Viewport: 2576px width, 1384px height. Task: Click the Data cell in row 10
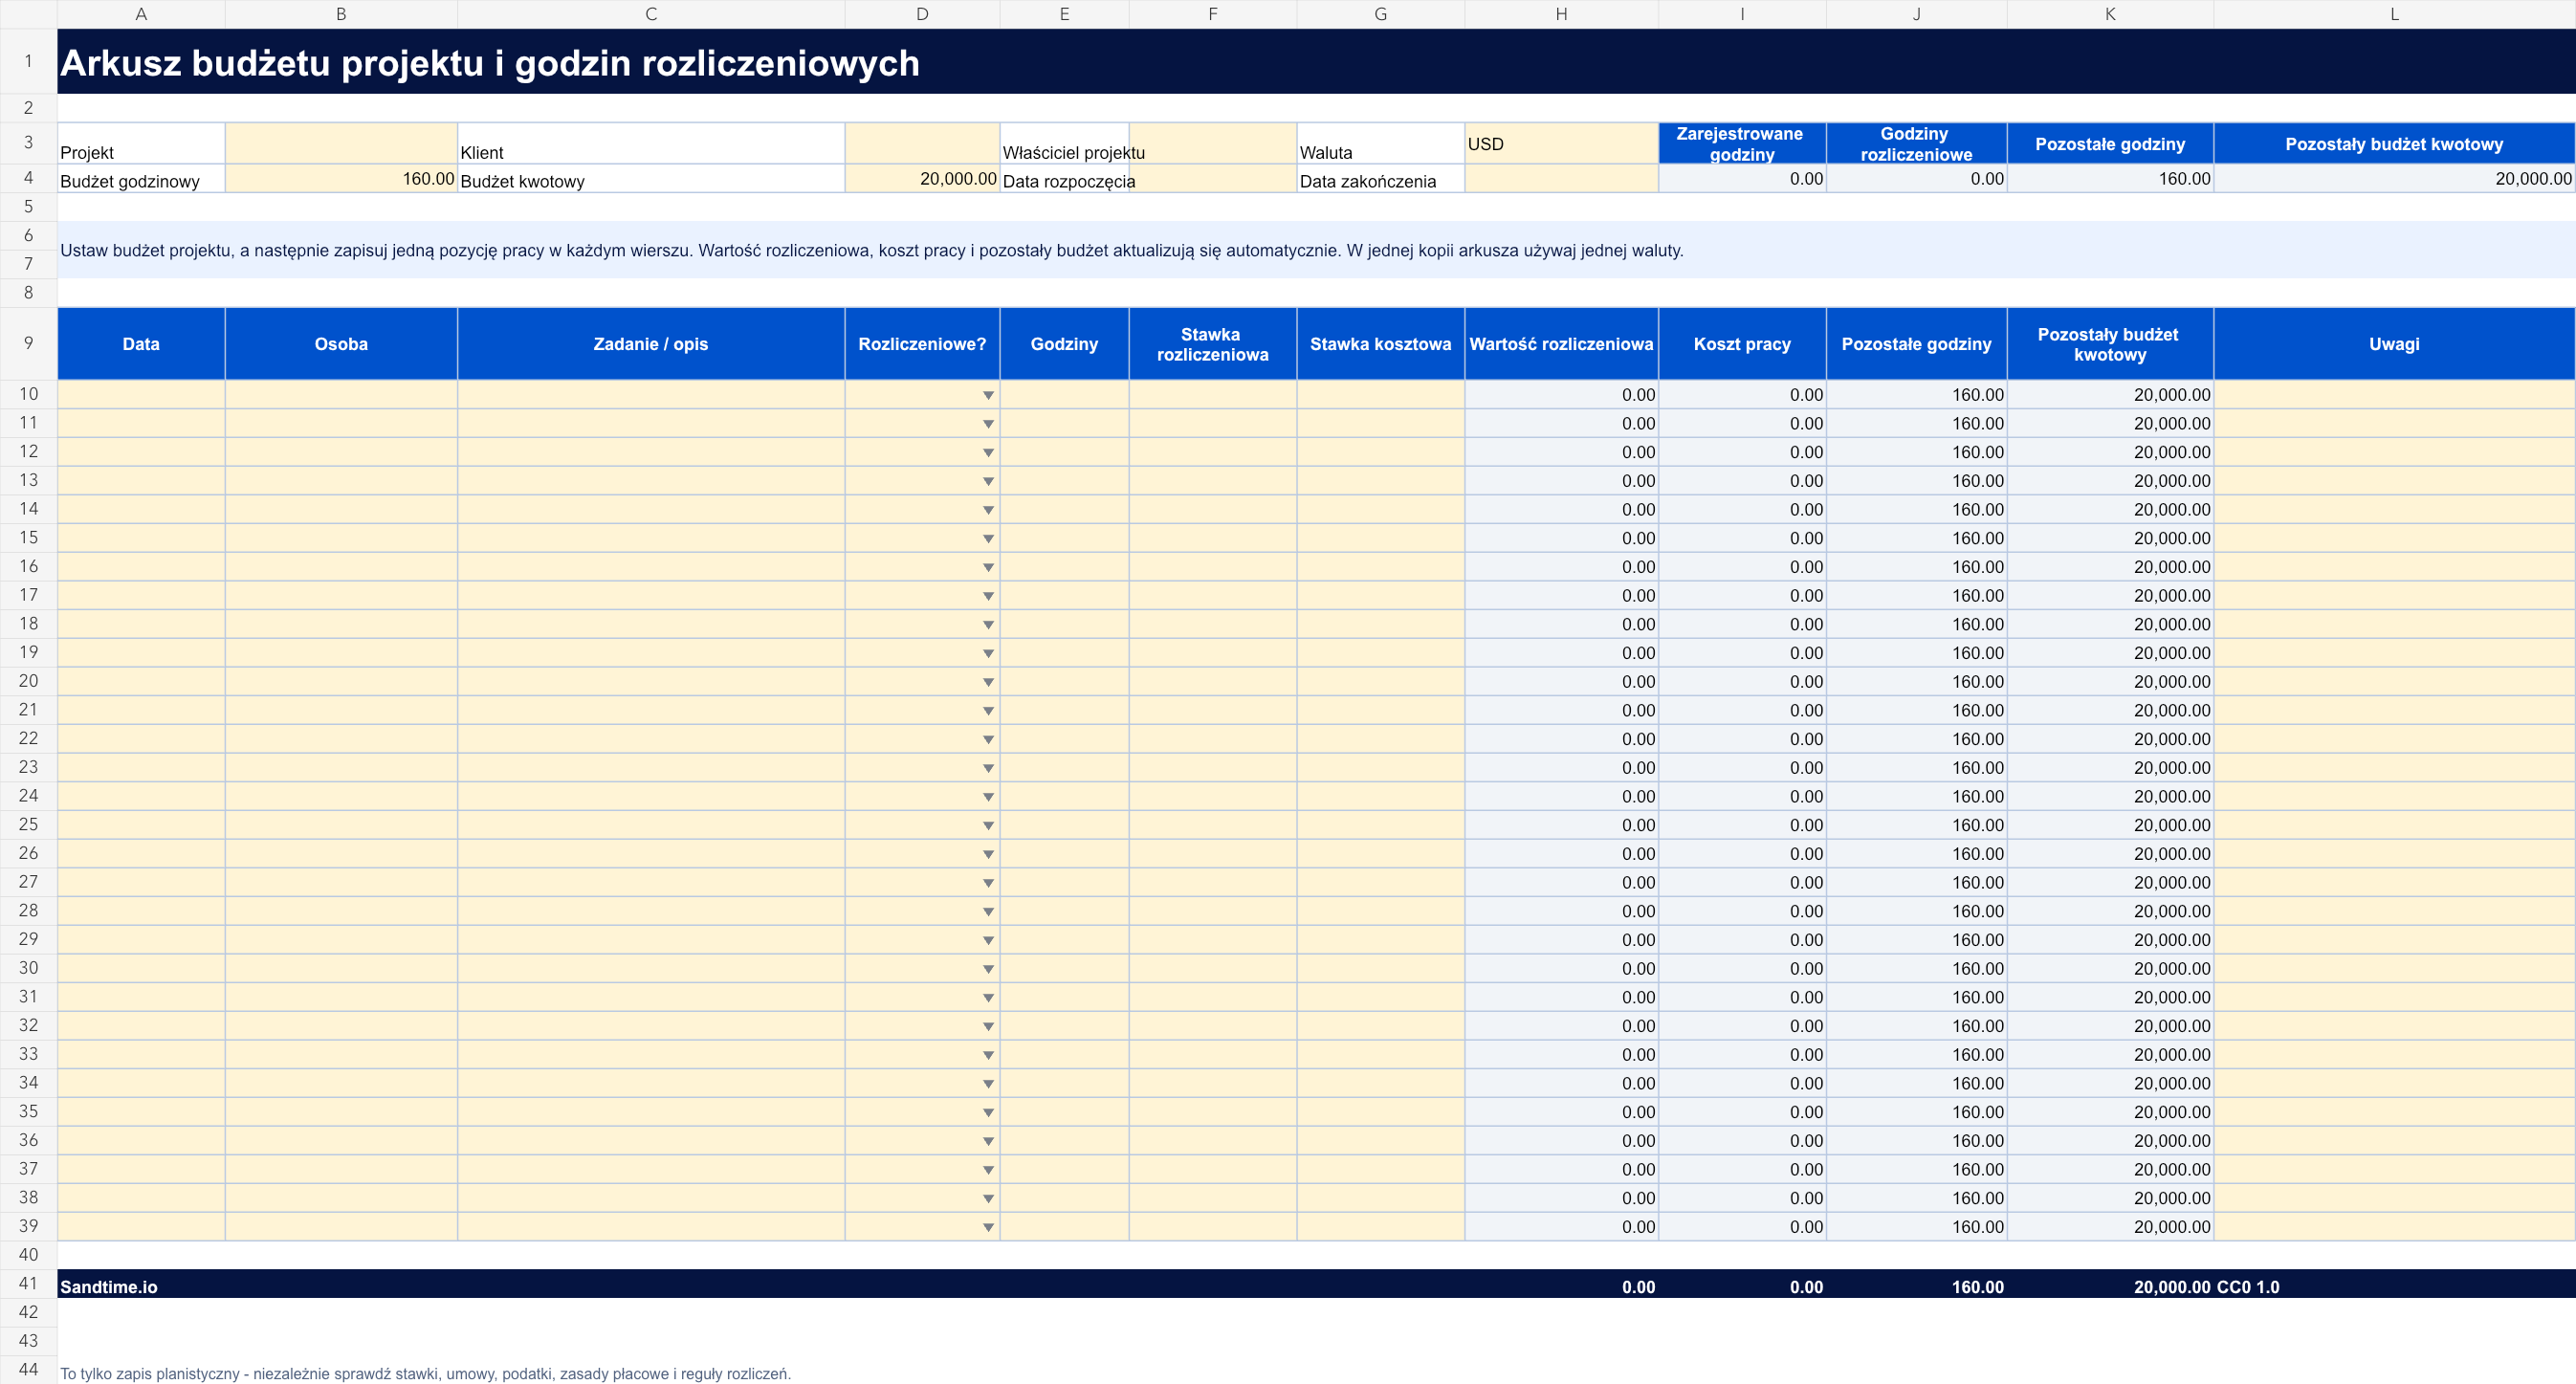pyautogui.click(x=141, y=394)
